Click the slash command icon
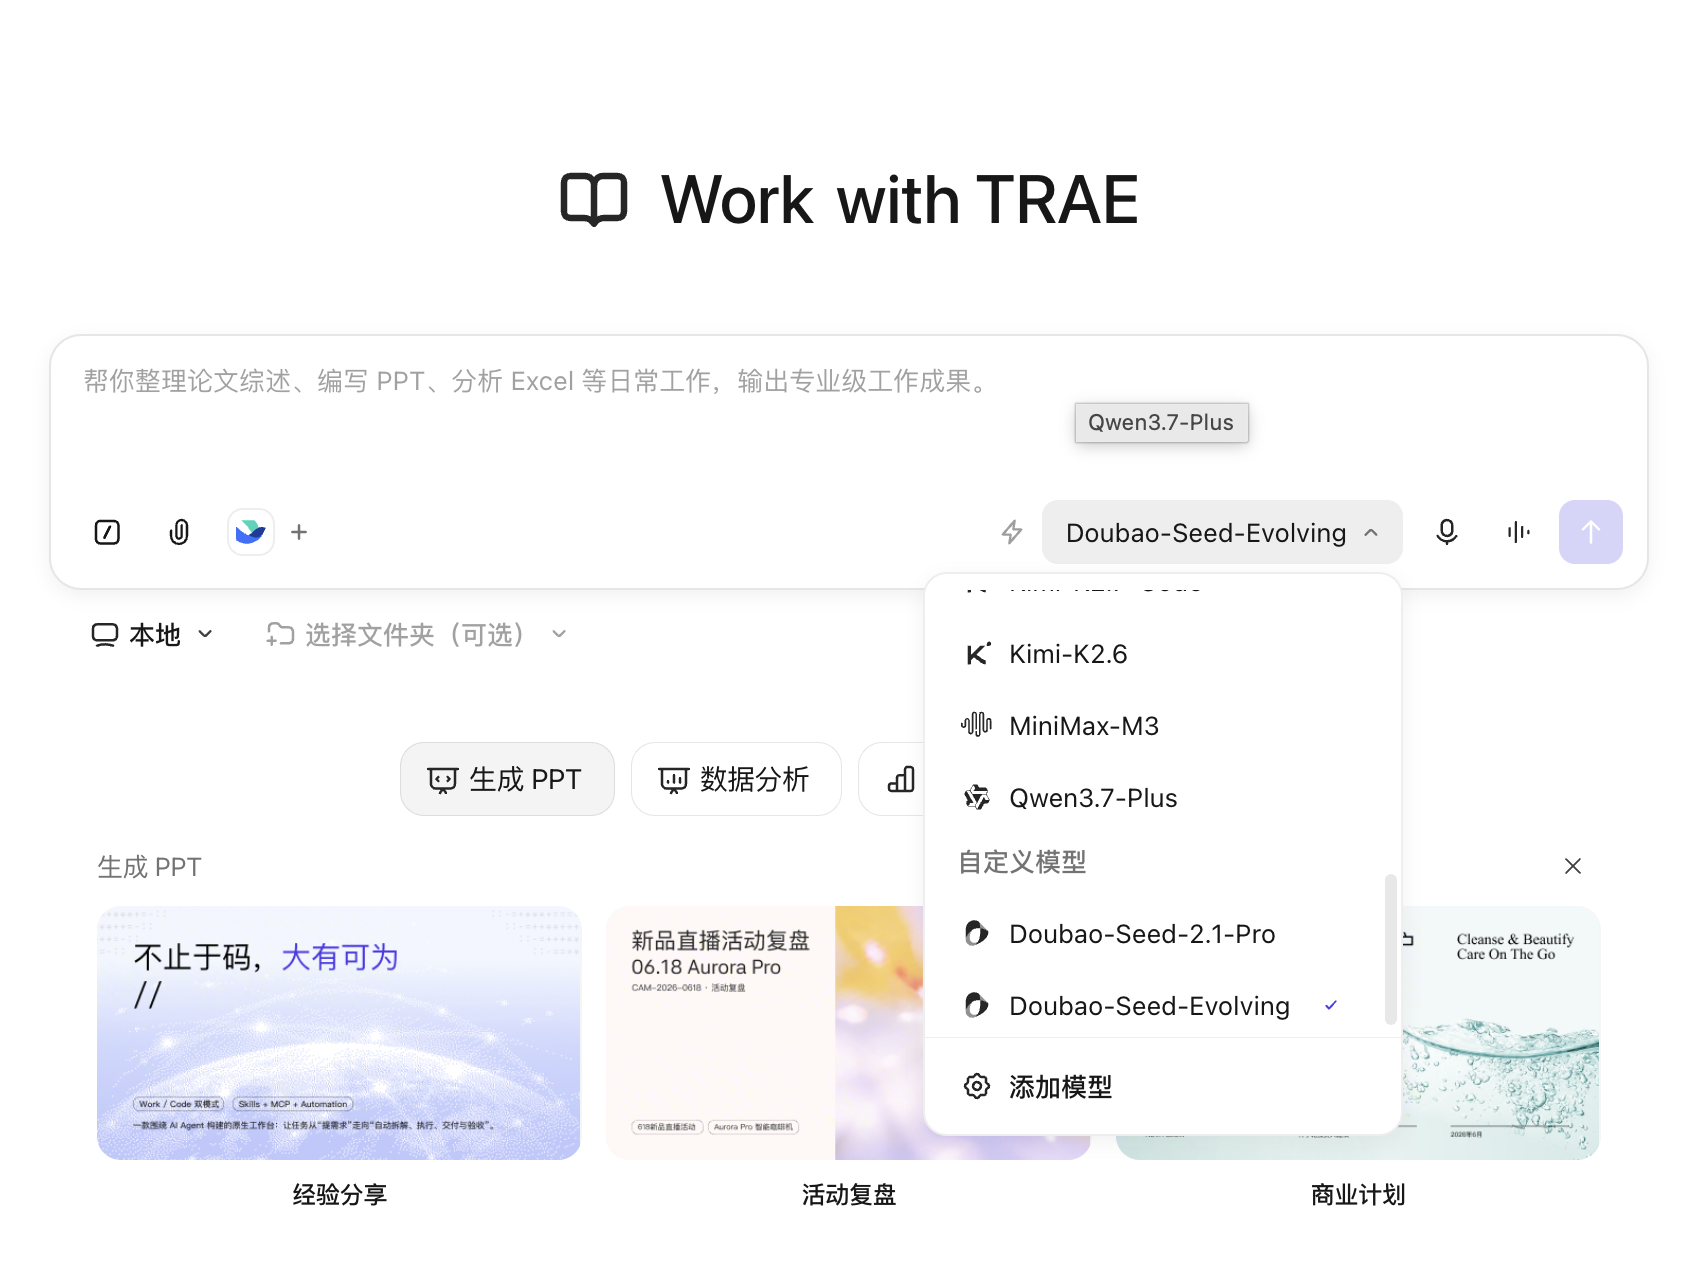The height and width of the screenshot is (1262, 1696). (107, 532)
